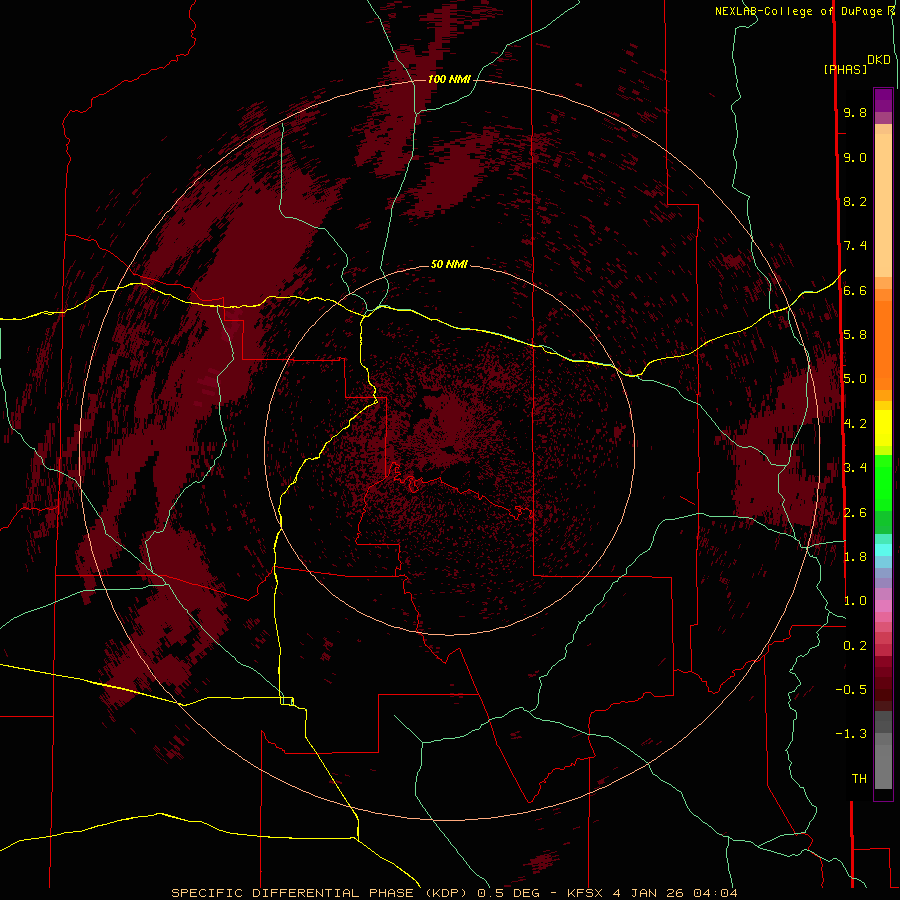Click the 6.6 value on the color scale

[x=855, y=290]
